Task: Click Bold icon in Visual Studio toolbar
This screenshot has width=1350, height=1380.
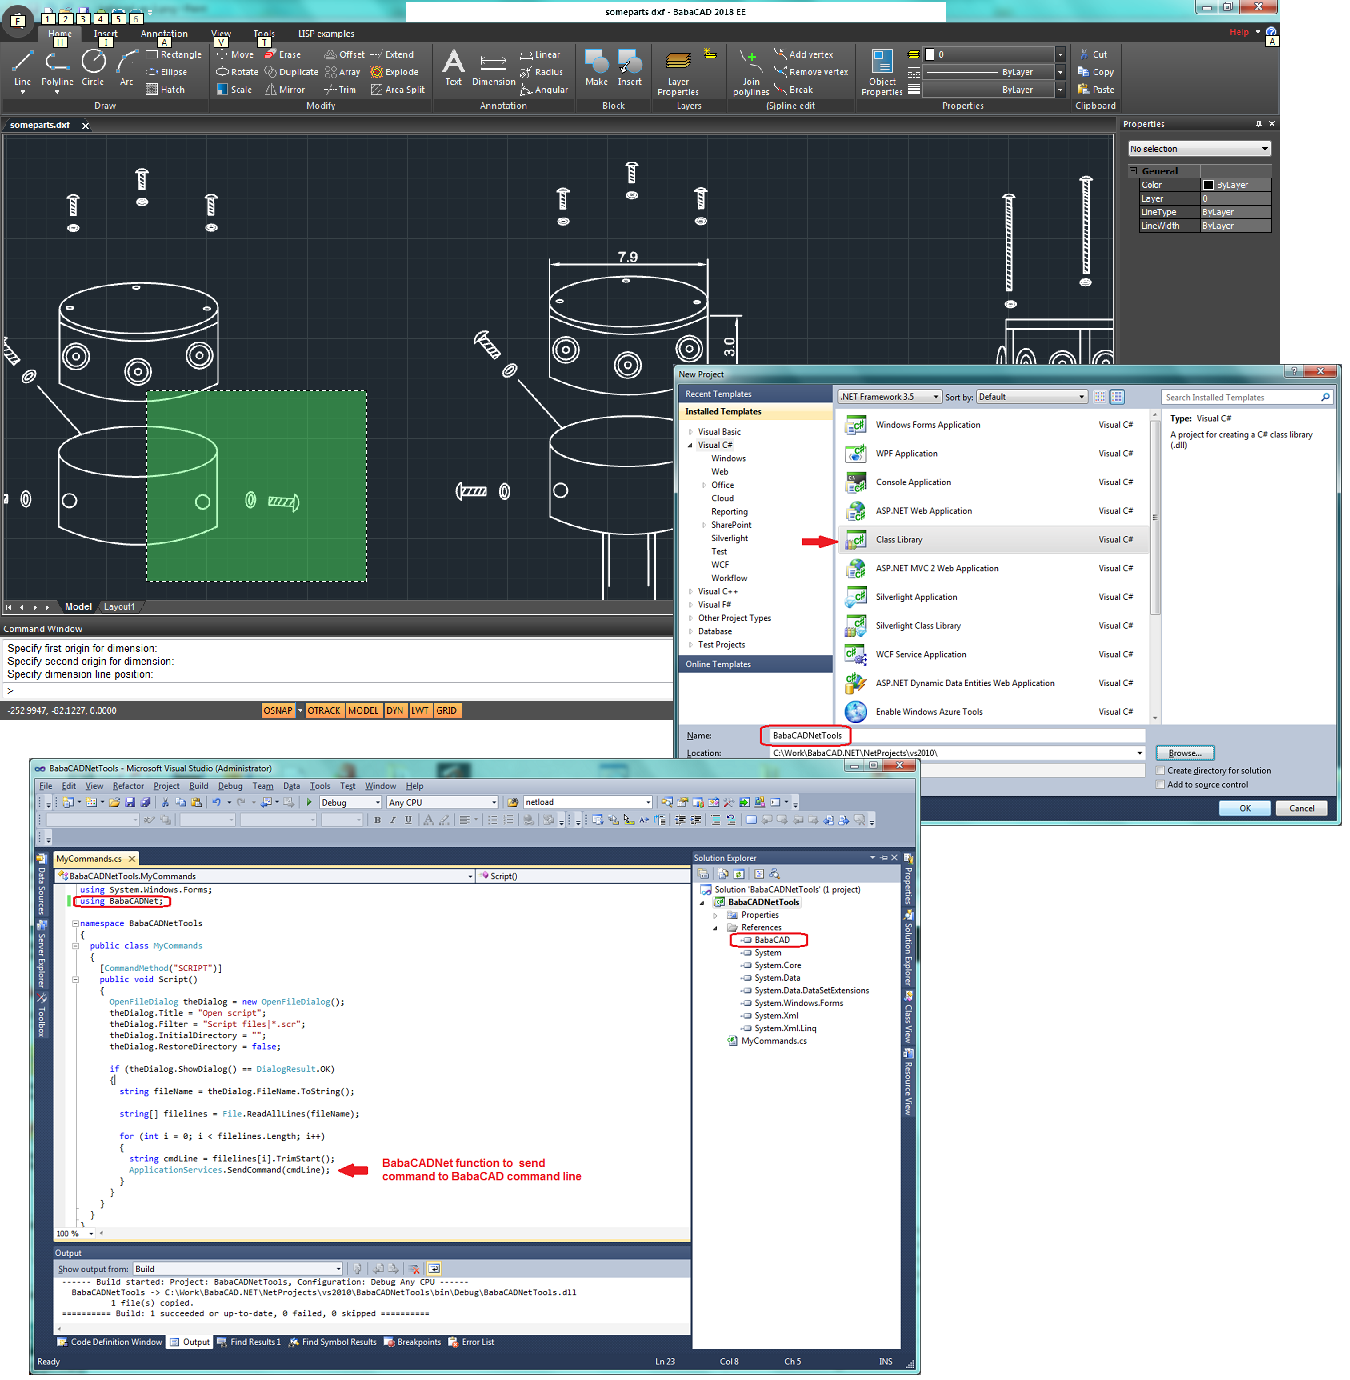Action: click(x=377, y=820)
